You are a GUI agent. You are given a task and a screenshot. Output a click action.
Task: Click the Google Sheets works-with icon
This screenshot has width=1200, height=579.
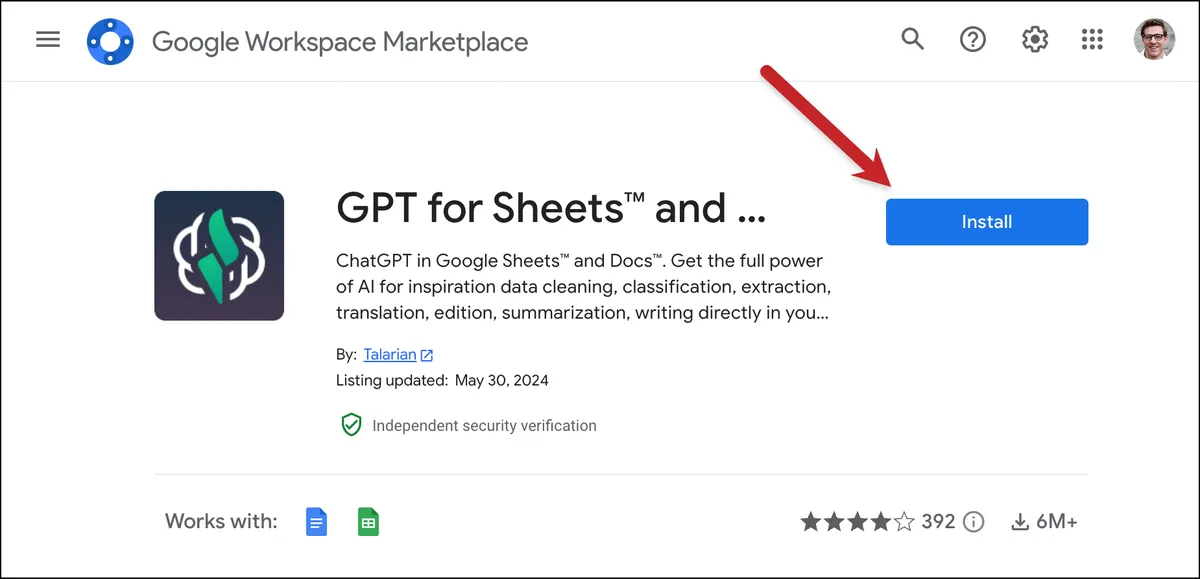[x=368, y=522]
